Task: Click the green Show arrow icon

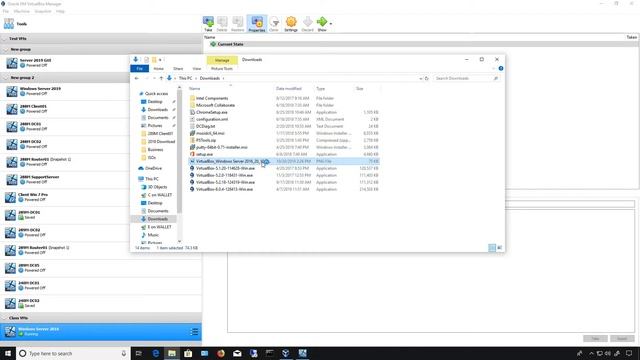Action: pyautogui.click(x=322, y=24)
